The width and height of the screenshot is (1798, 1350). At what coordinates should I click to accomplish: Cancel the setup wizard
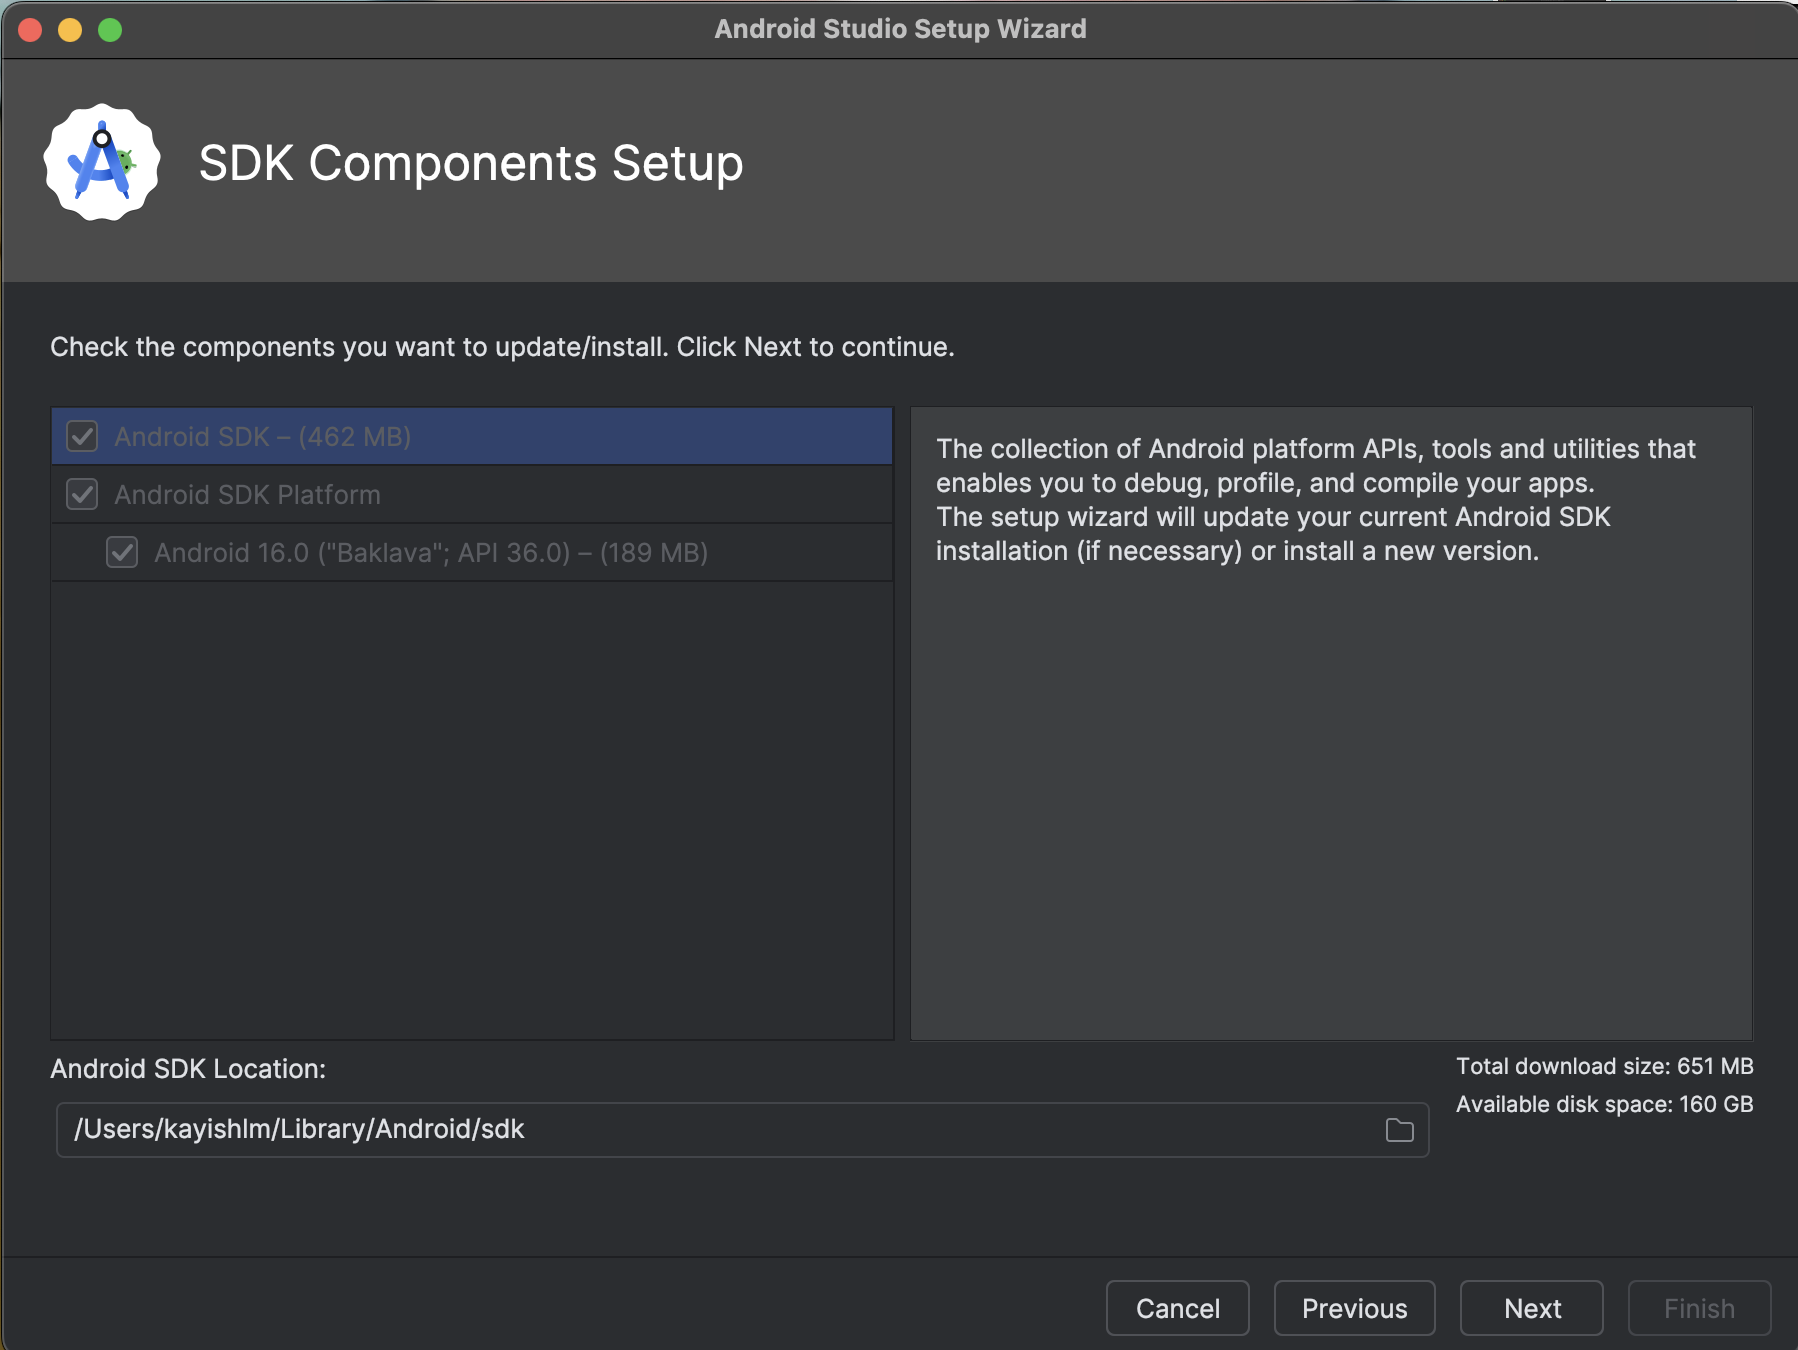click(1177, 1308)
